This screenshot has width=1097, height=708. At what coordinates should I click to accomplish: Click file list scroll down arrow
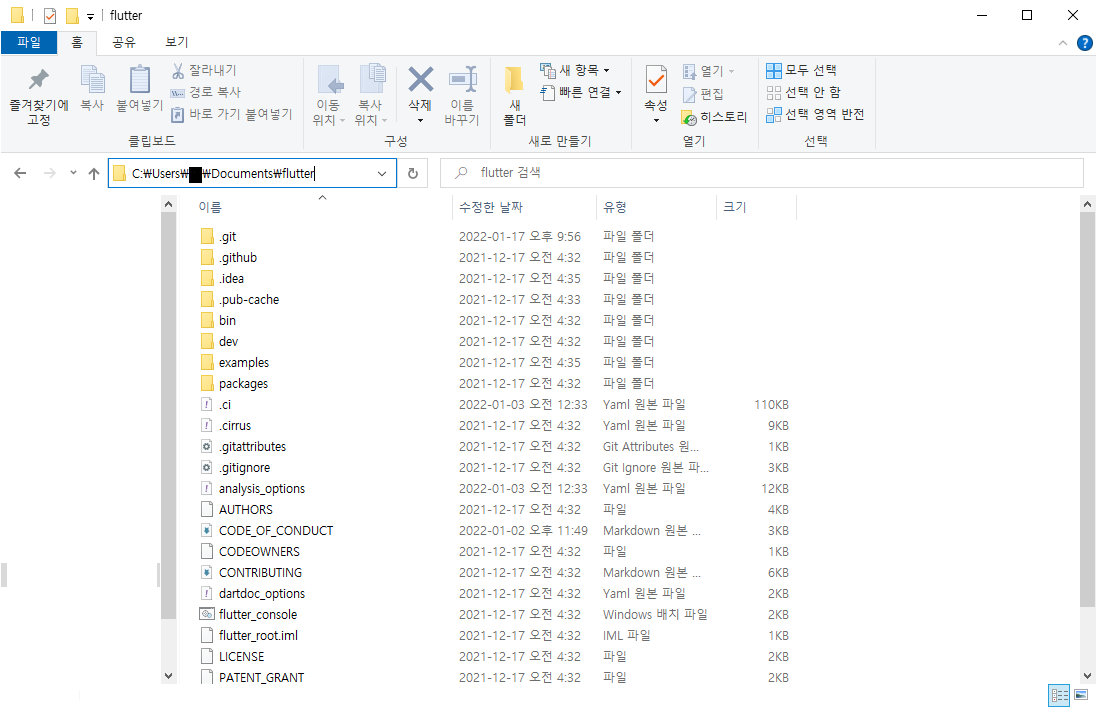coord(1087,676)
